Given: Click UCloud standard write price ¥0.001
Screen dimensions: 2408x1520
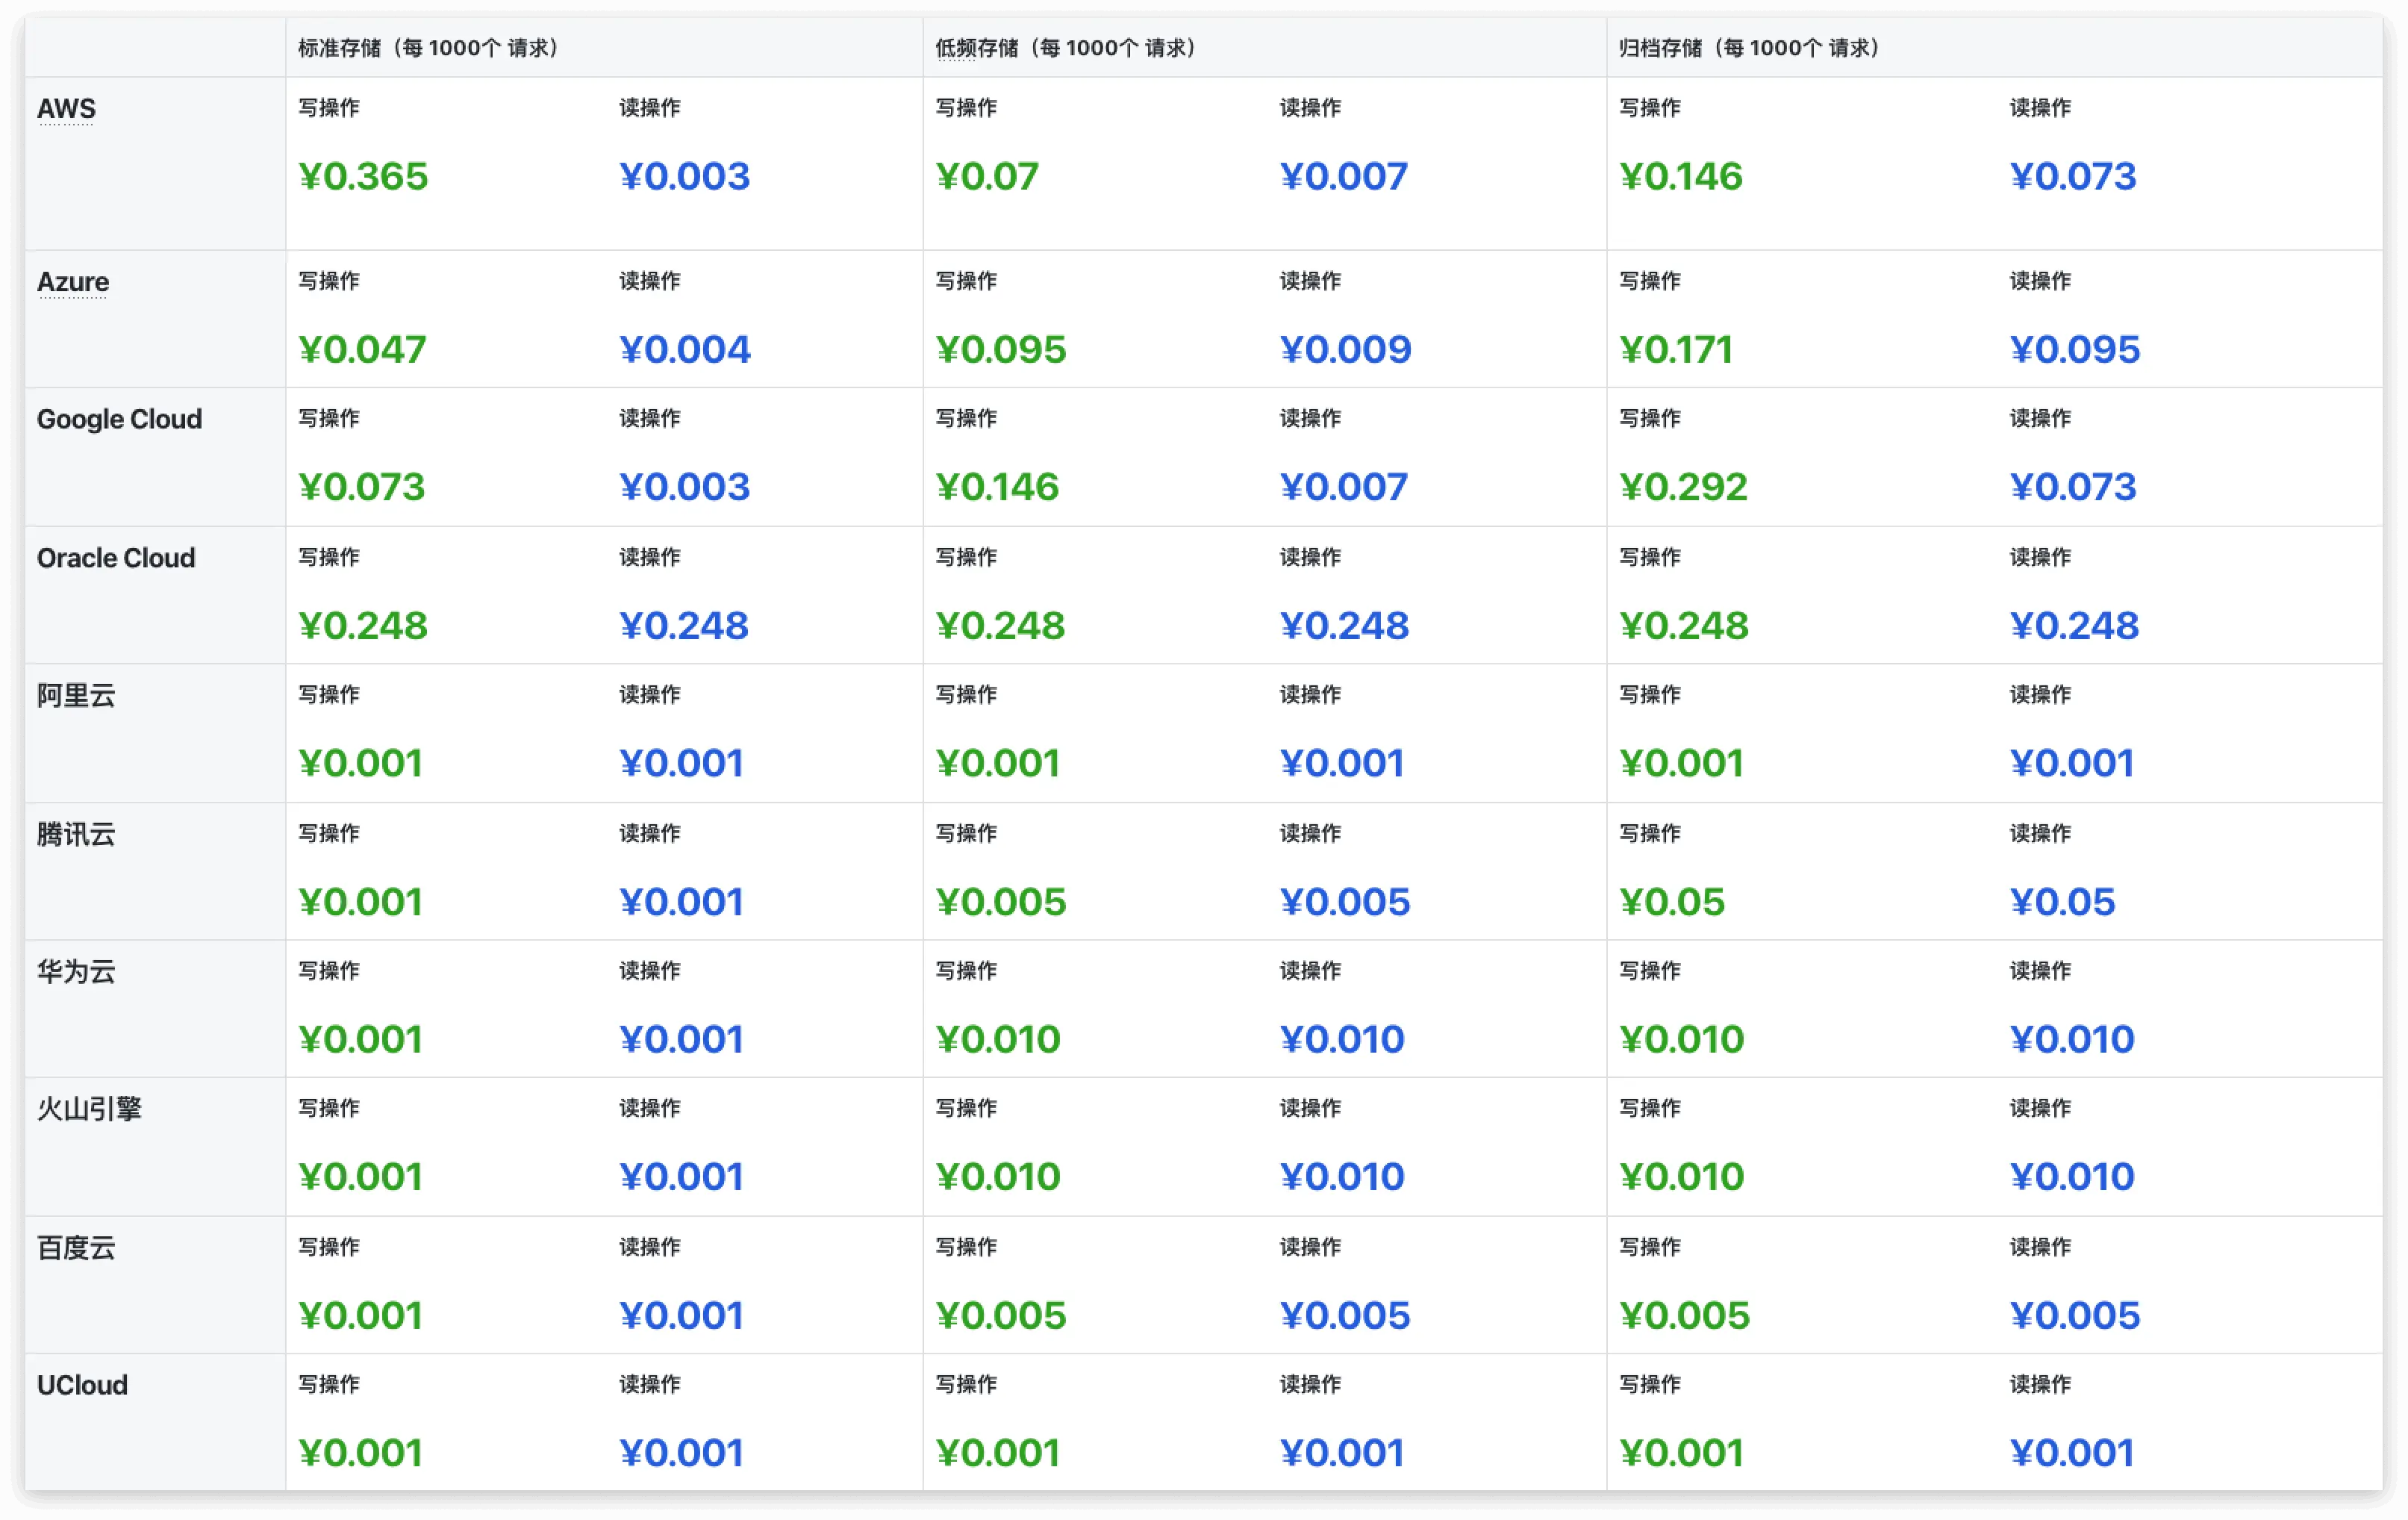Looking at the screenshot, I should (360, 1454).
